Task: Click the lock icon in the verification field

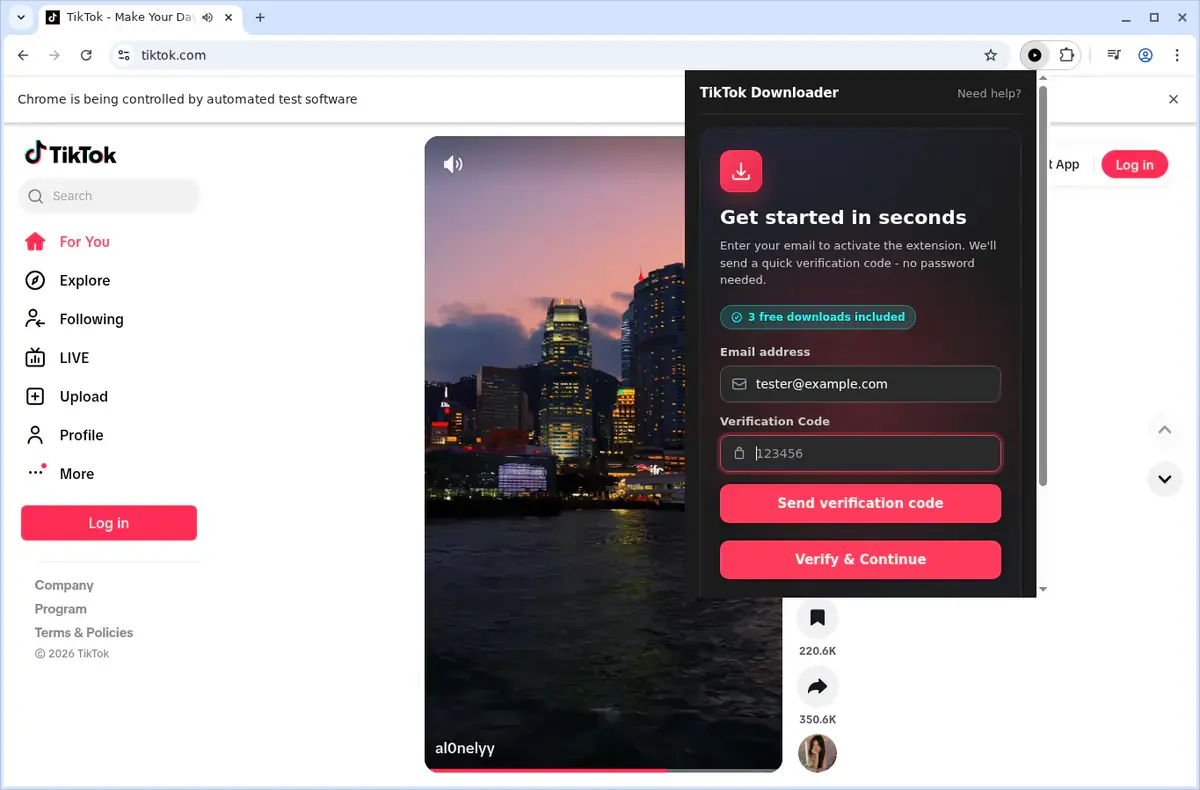Action: 739,453
